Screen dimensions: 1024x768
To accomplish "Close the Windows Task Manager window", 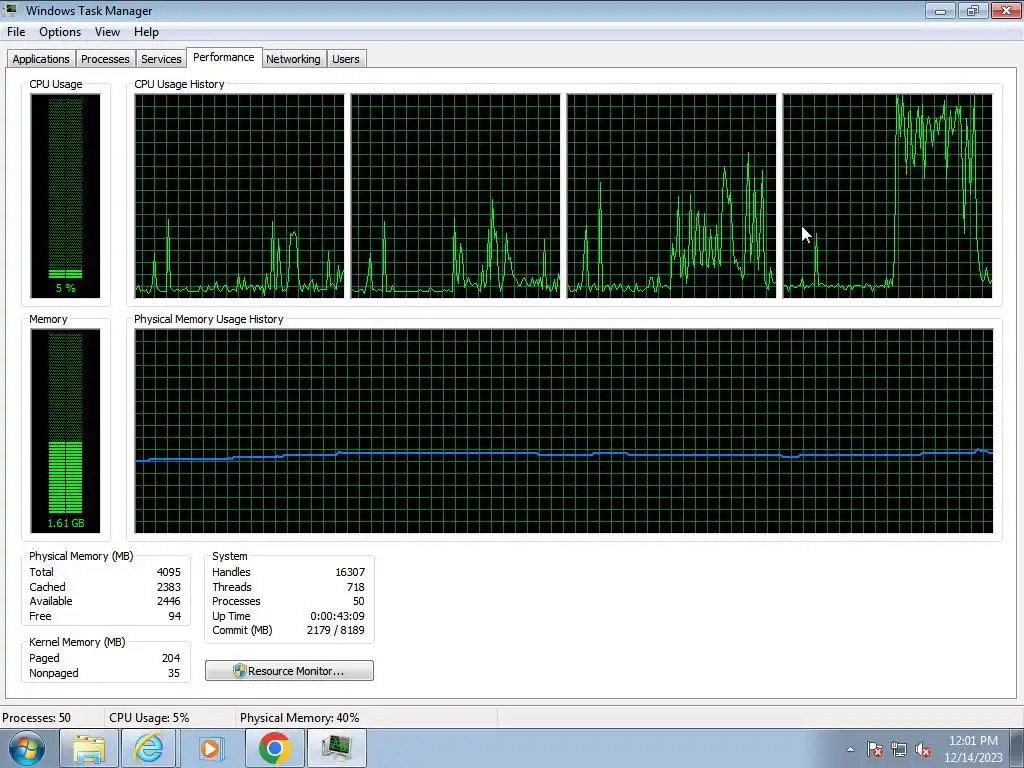I will point(1005,10).
